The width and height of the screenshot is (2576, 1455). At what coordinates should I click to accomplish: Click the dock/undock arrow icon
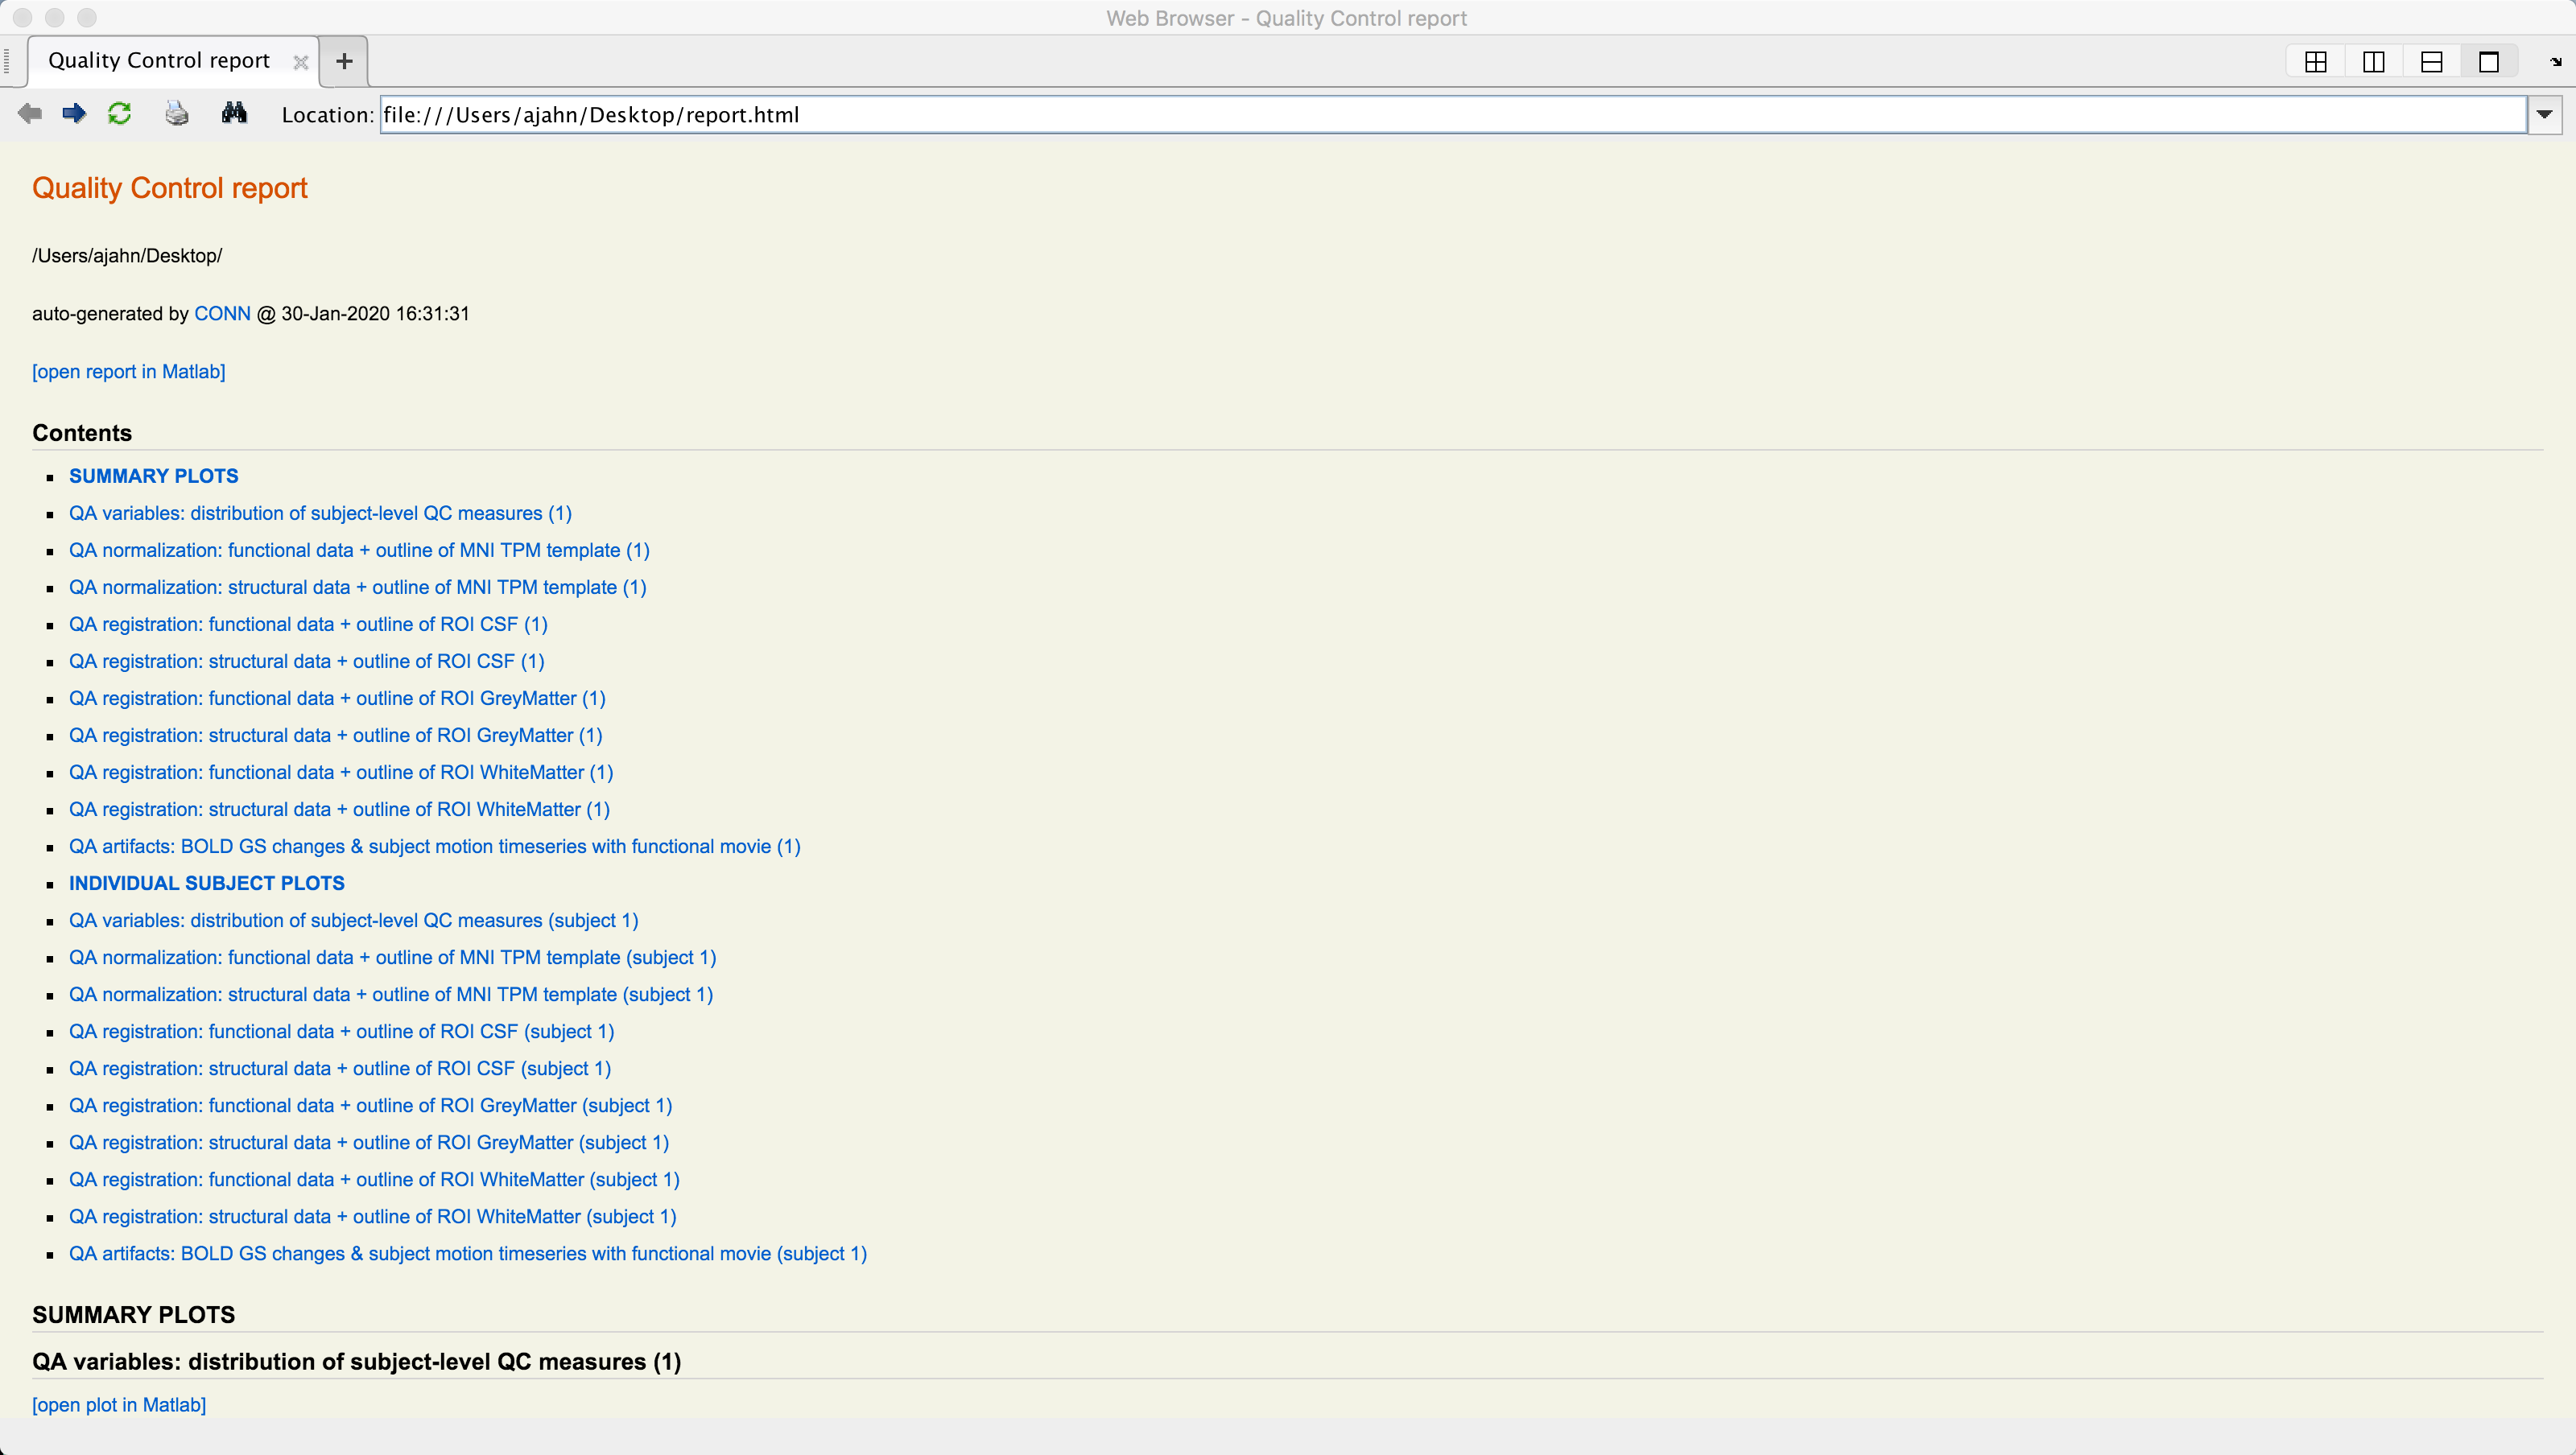coord(2556,62)
